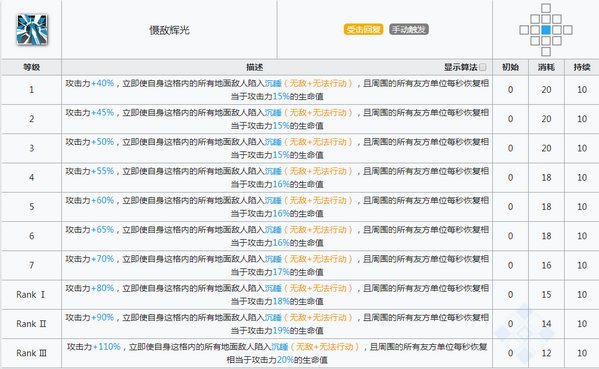Open the 沉睡 link in Rank II row
Viewport: 599px width, 369px height.
(273, 317)
